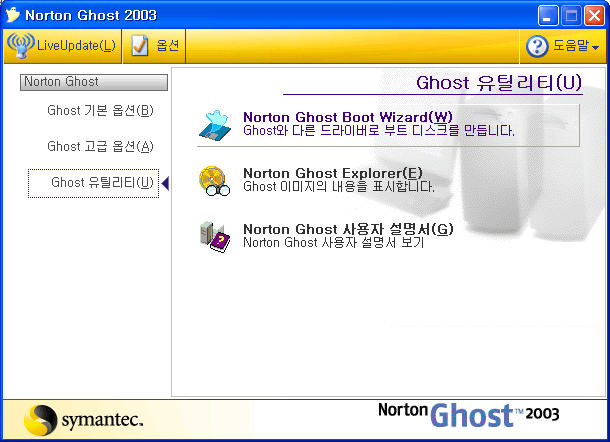Click the 옵션 checklist icon in toolbar
This screenshot has width=610, height=442.
point(140,45)
